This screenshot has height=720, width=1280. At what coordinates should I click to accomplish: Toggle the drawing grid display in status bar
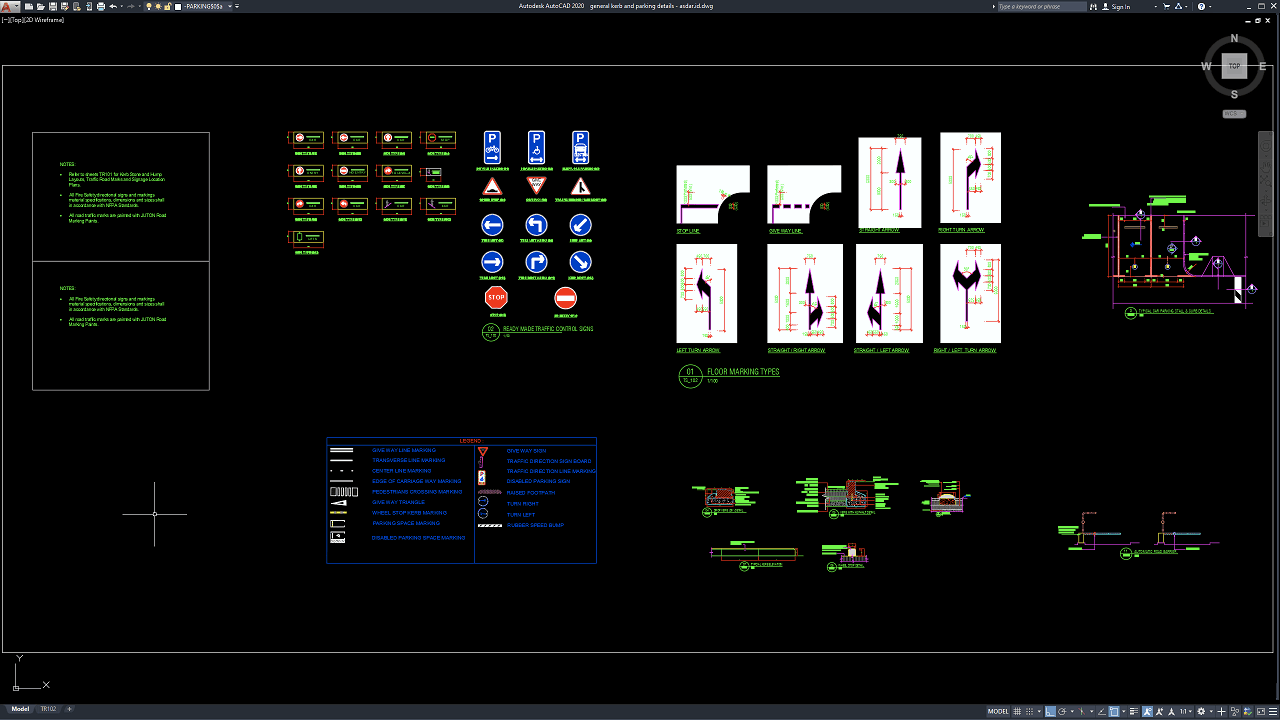pyautogui.click(x=1017, y=712)
